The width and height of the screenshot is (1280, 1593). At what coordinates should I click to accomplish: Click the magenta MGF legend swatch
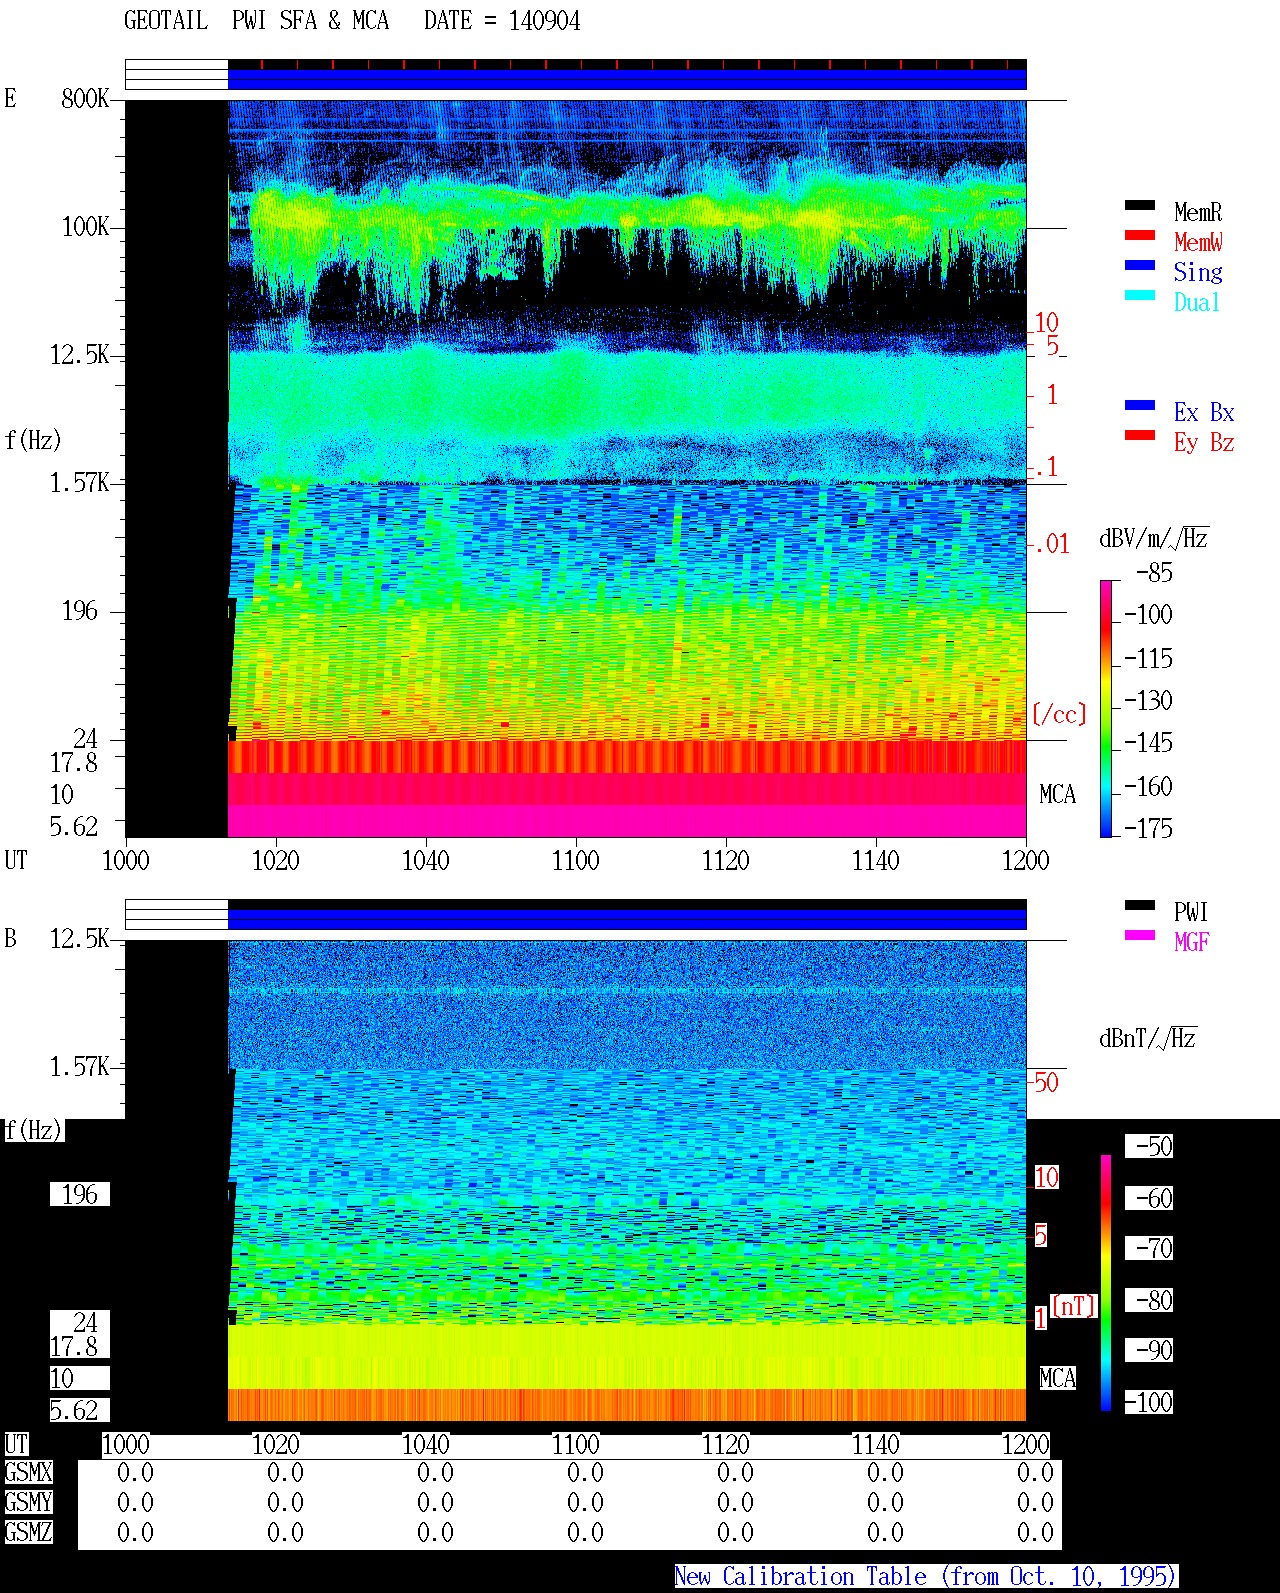[x=1140, y=935]
